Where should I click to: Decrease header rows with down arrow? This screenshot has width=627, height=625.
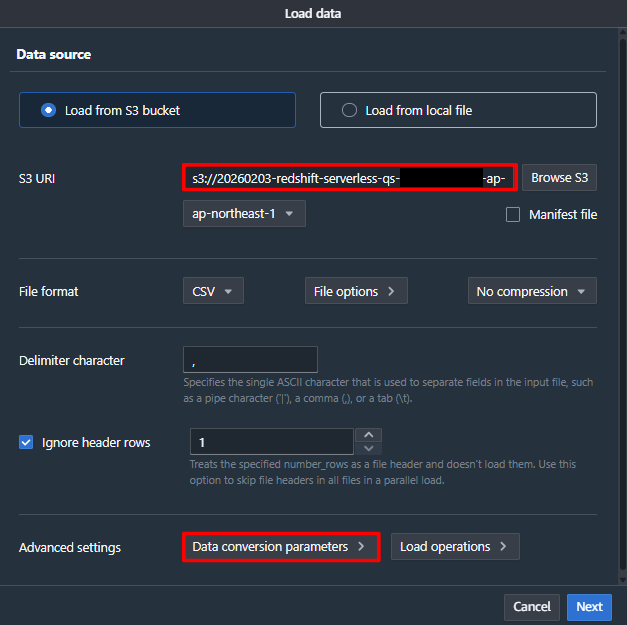[x=369, y=449]
